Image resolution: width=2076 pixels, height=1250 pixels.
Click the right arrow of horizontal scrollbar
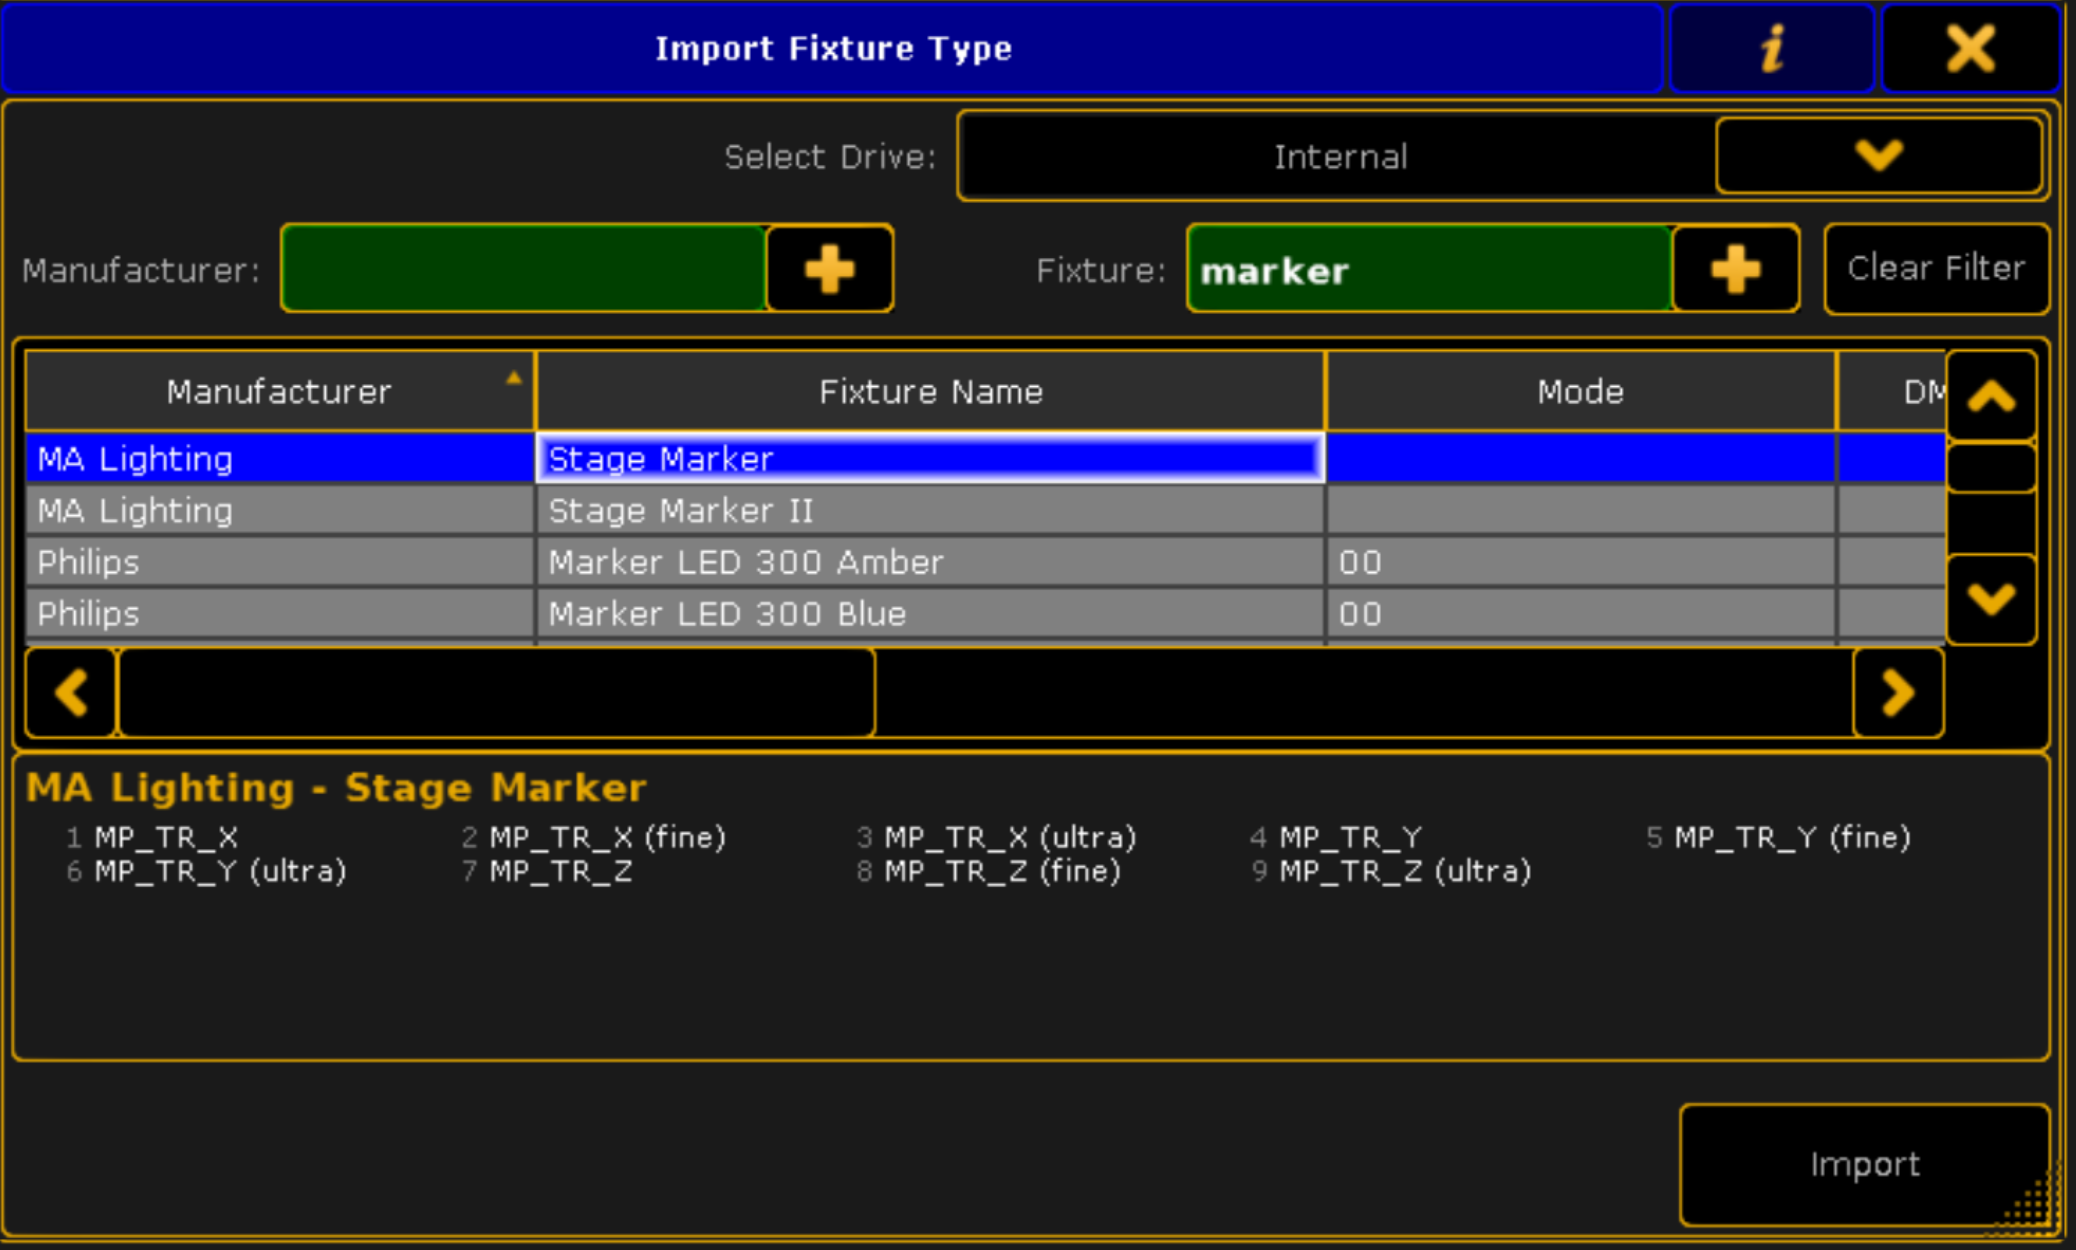(x=1898, y=692)
